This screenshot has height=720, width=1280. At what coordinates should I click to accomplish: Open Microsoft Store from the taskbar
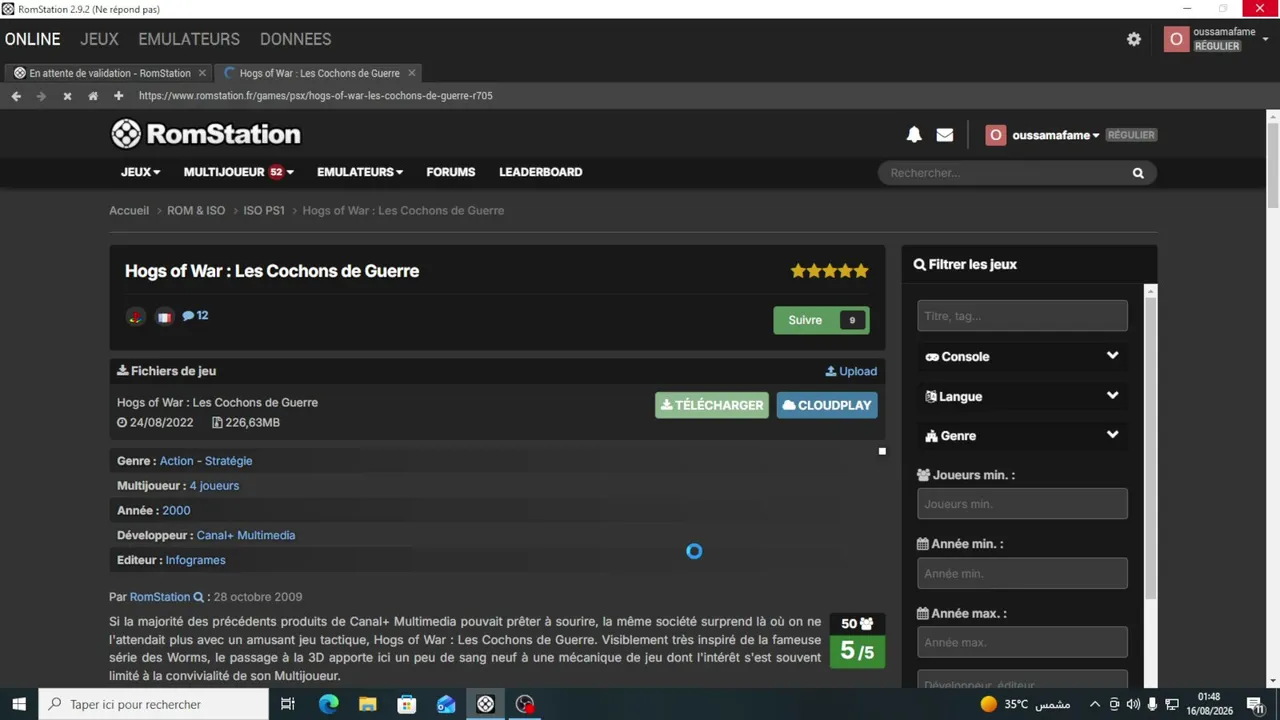[406, 704]
